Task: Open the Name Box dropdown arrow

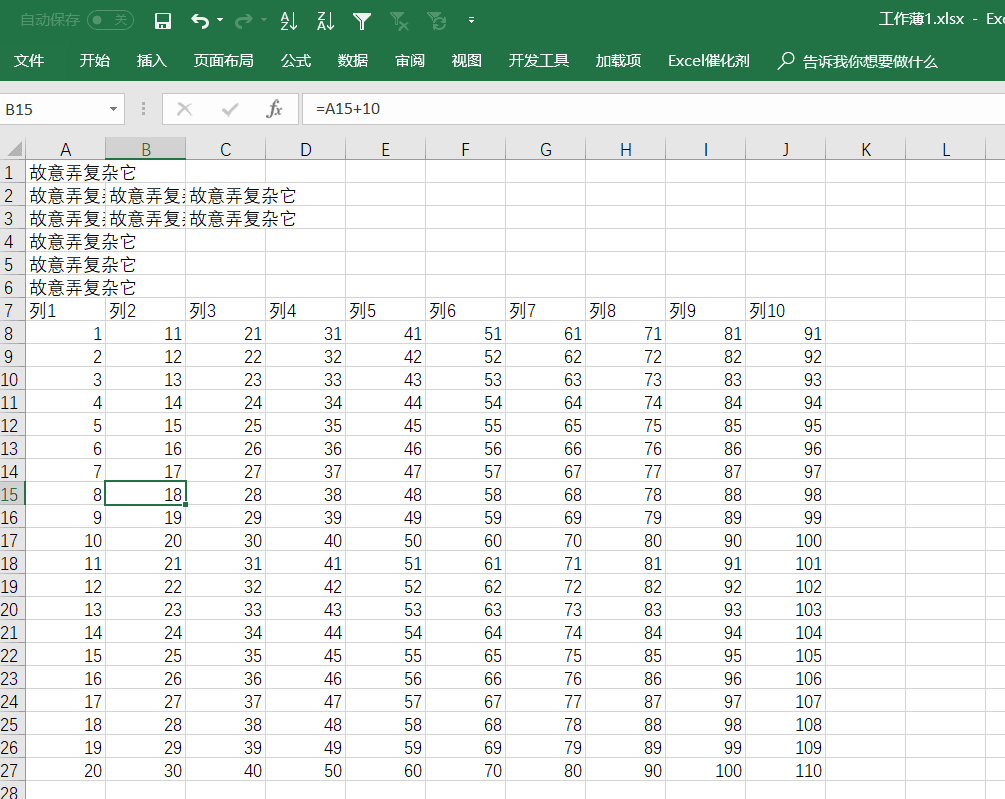Action: [113, 109]
